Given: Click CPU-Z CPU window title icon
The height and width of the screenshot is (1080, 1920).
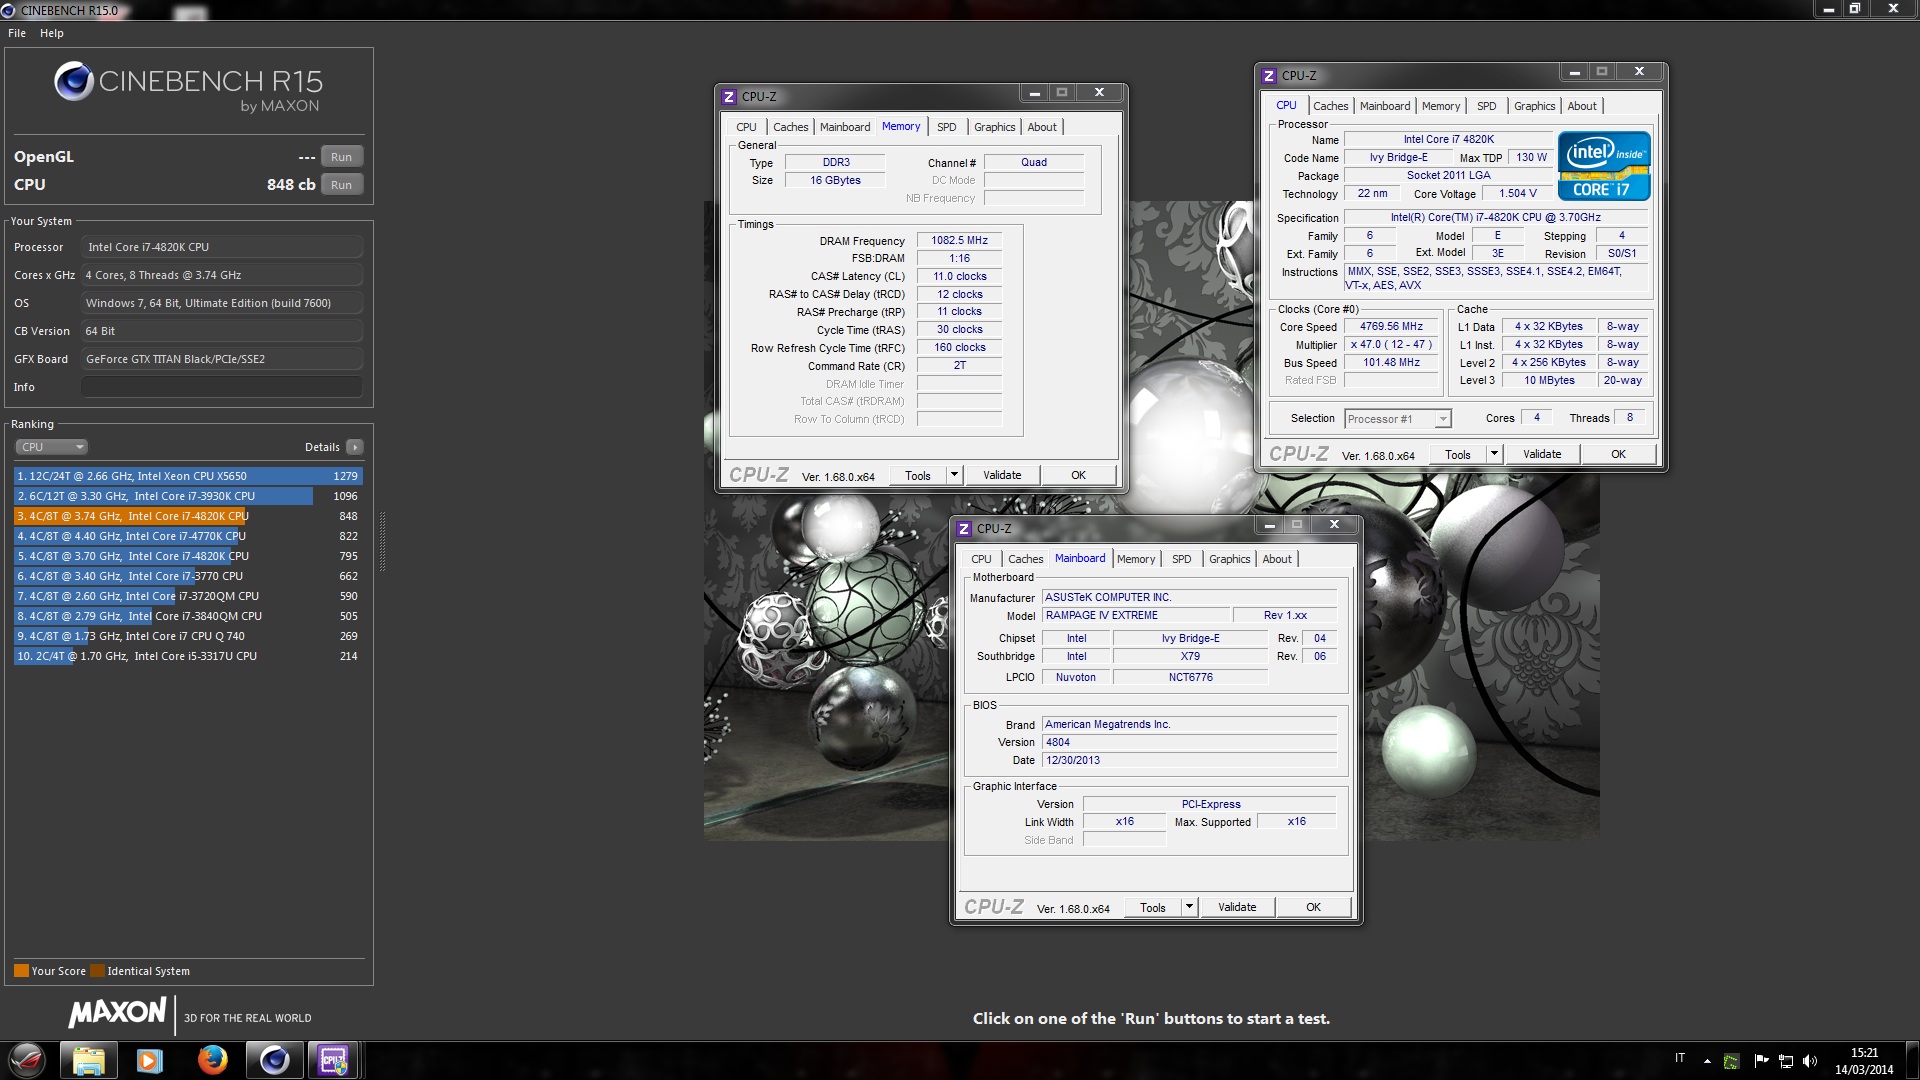Looking at the screenshot, I should pos(1269,76).
